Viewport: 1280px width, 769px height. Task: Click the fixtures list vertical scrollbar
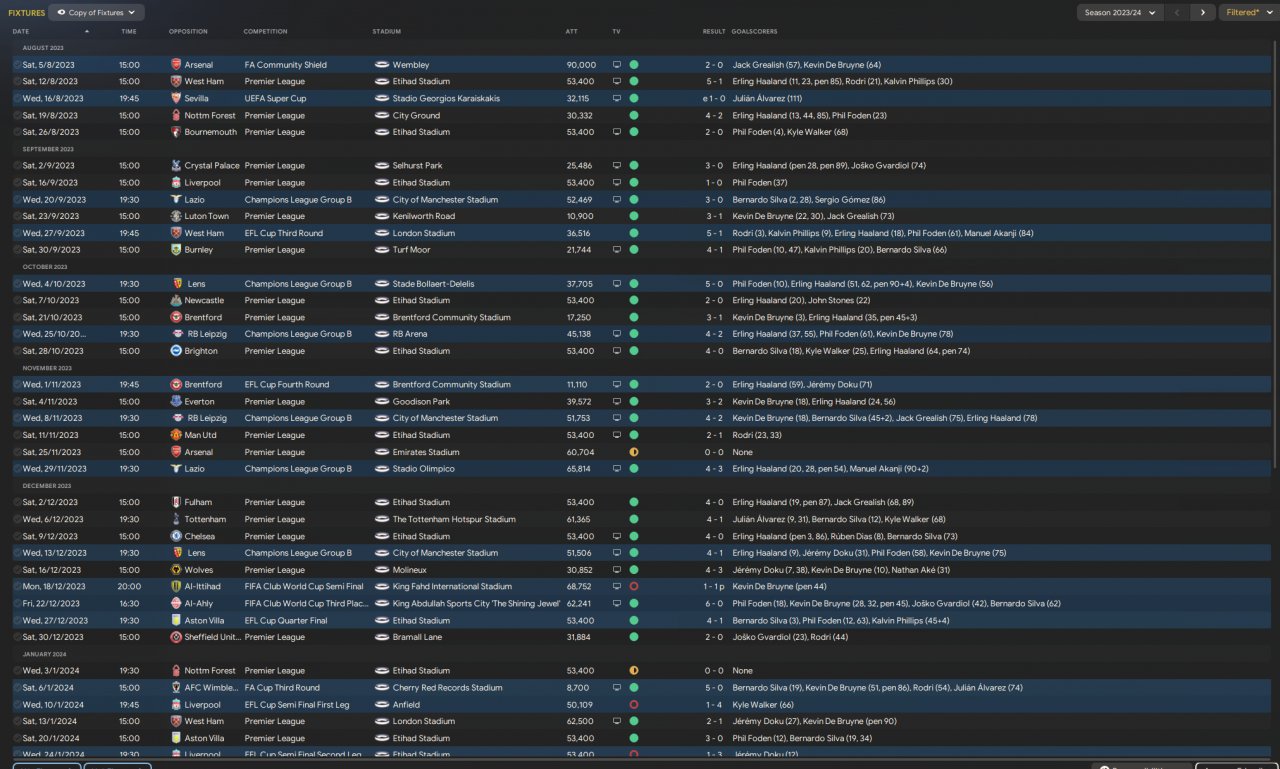(1274, 255)
